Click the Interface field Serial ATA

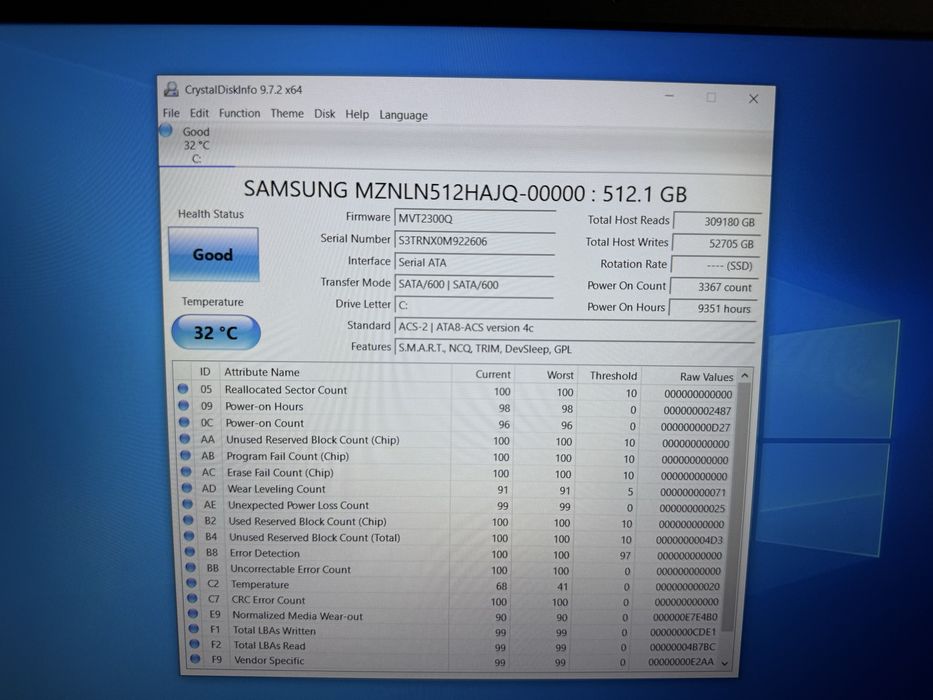coord(474,262)
